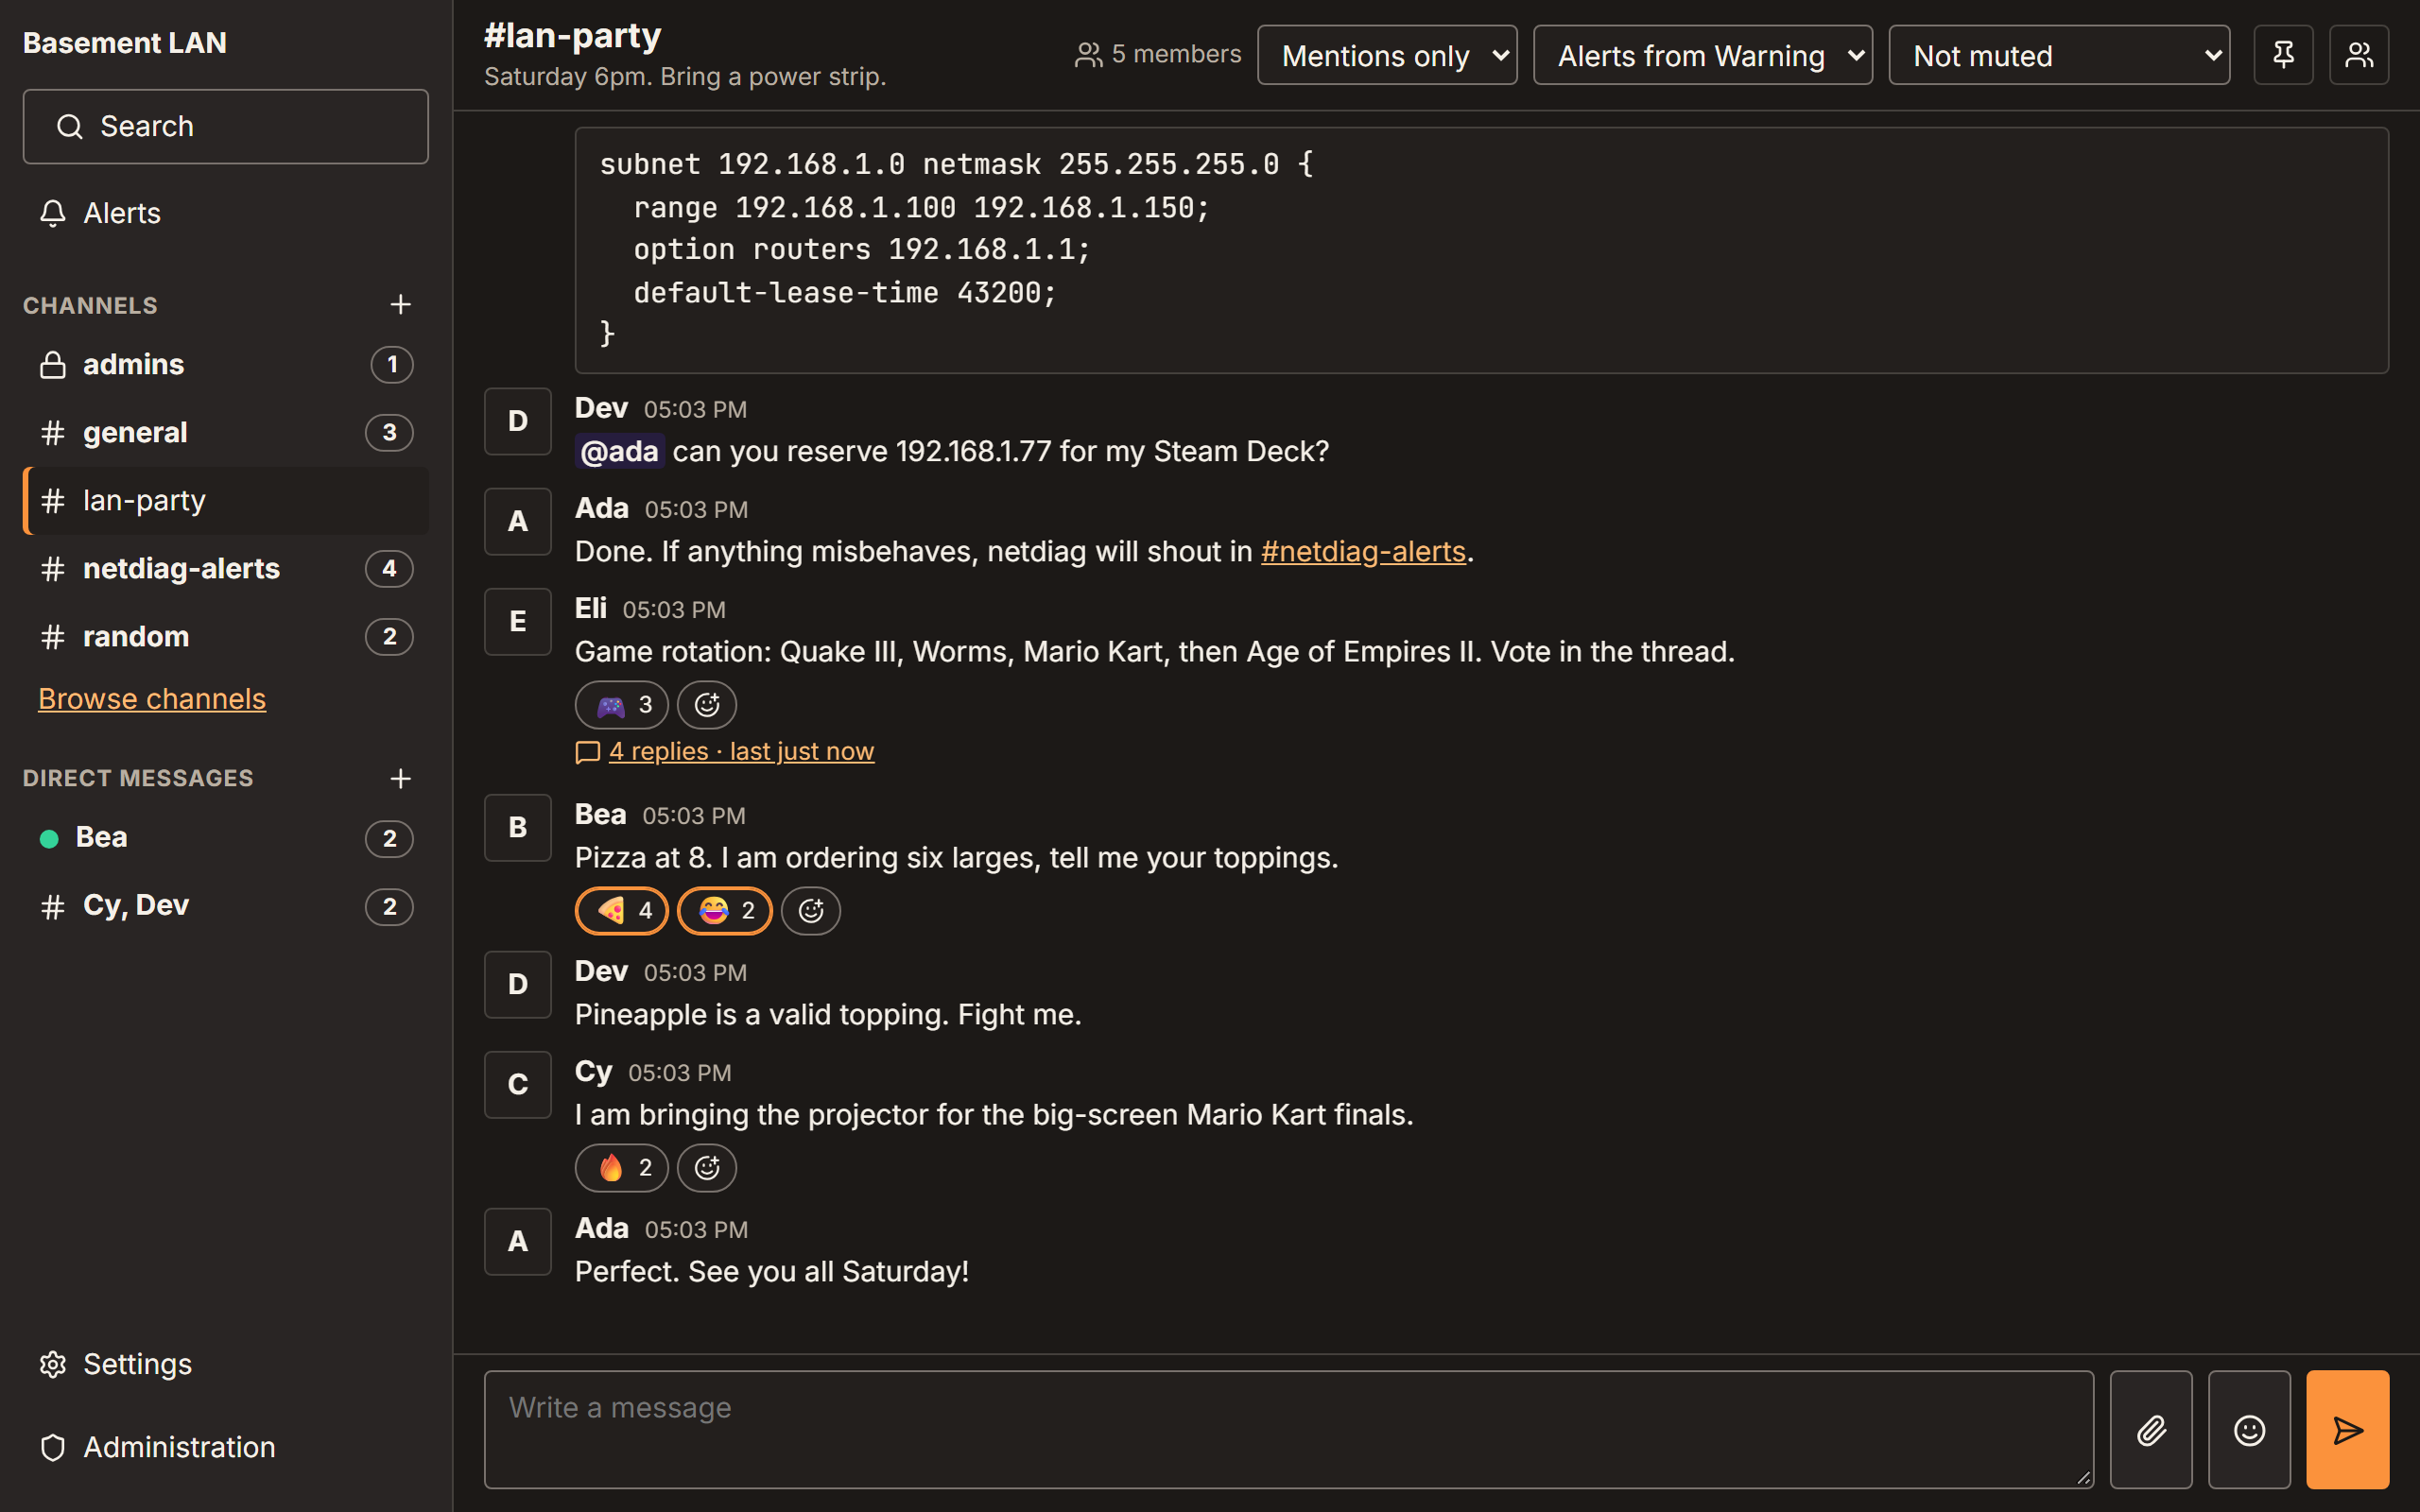Toggle the laughing emoji reaction with 2 votes
The width and height of the screenshot is (2420, 1512).
click(x=725, y=911)
